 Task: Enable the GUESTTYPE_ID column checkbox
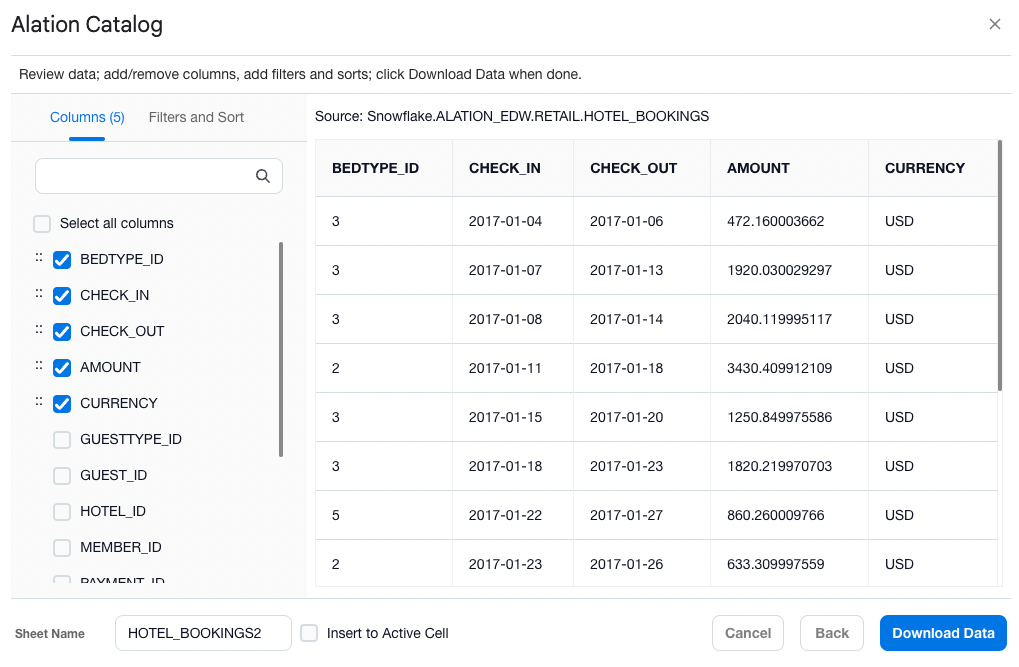(62, 440)
